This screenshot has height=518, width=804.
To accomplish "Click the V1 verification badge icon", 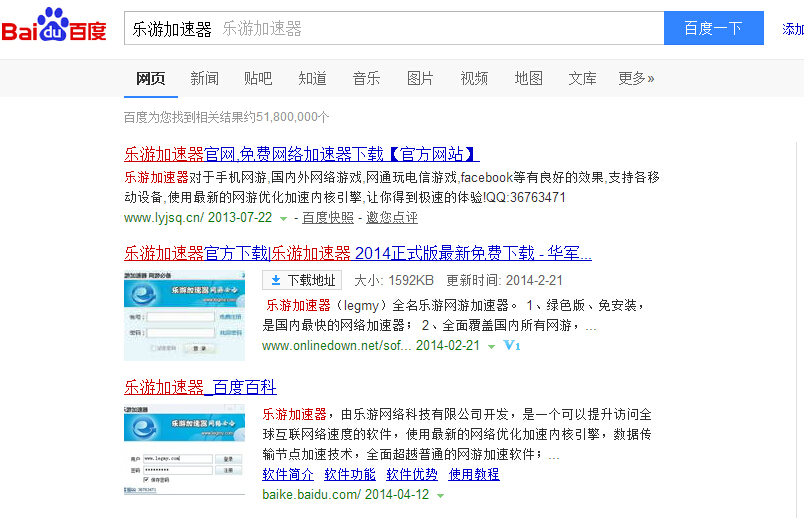I will point(511,345).
